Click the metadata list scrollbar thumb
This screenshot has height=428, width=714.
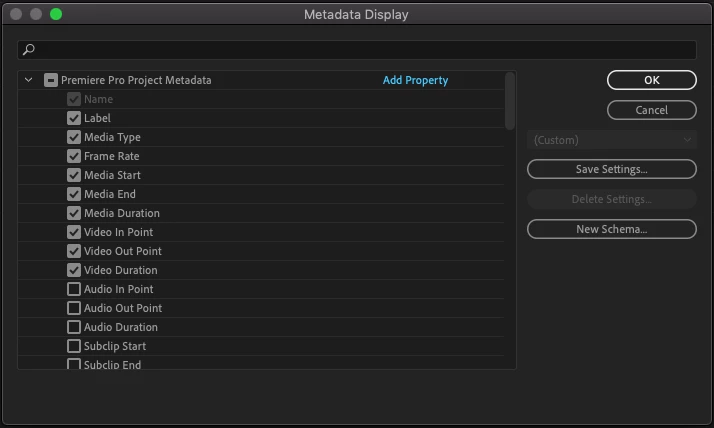(510, 101)
